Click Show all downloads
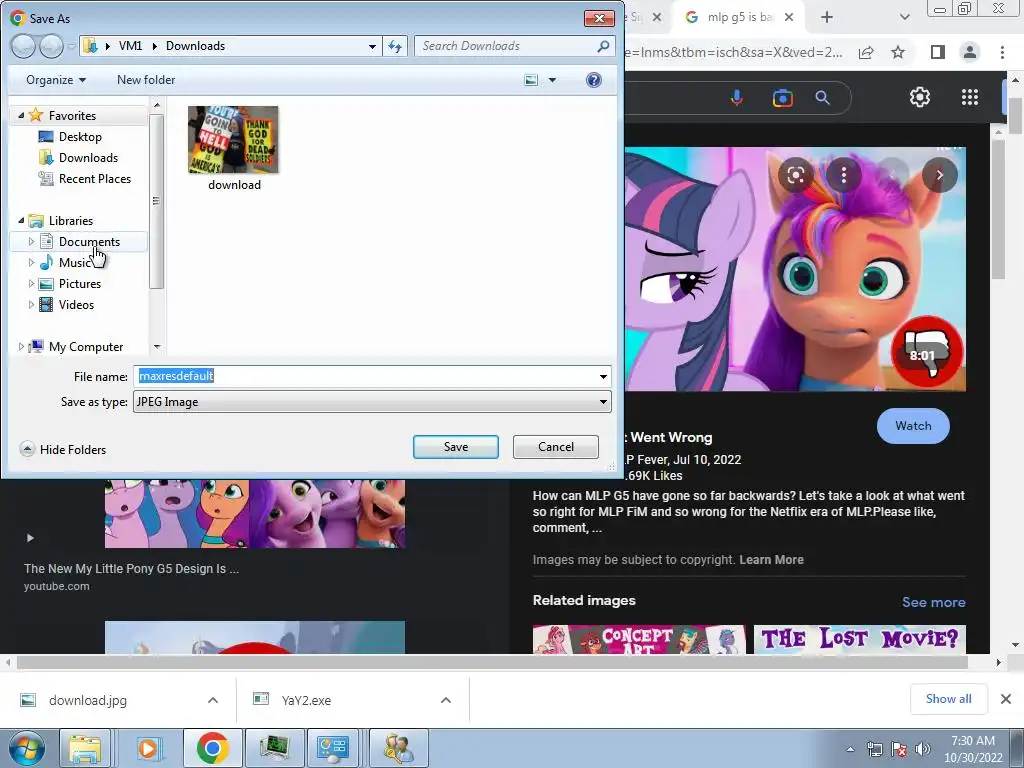The image size is (1024, 768). click(948, 699)
